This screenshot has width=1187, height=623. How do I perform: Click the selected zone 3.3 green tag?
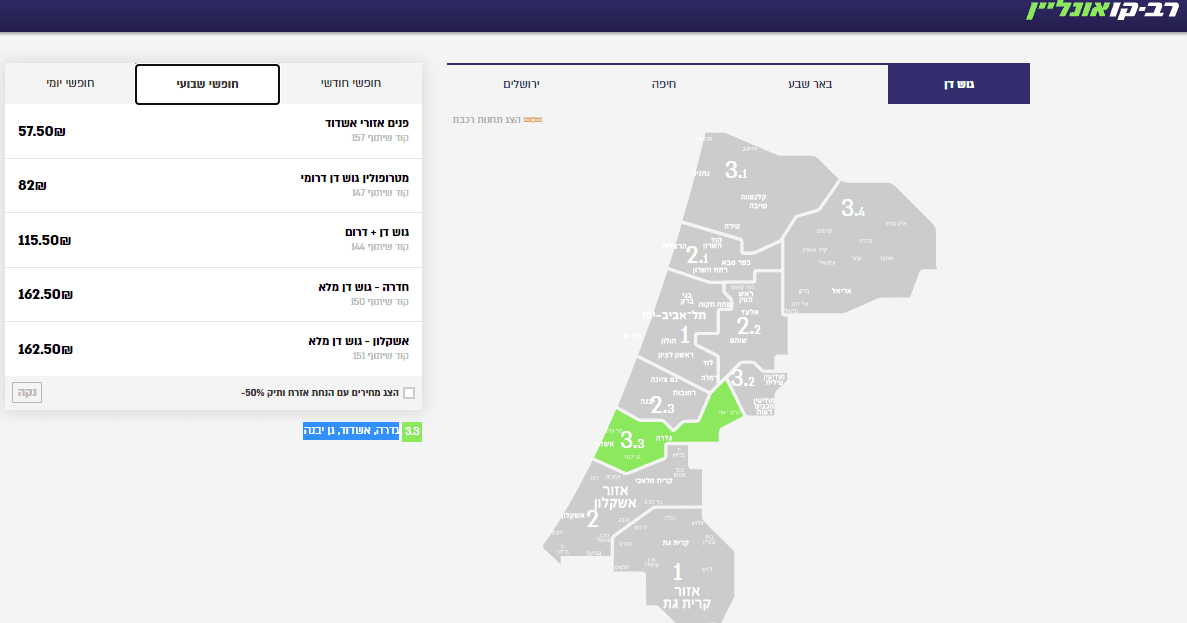coord(412,431)
